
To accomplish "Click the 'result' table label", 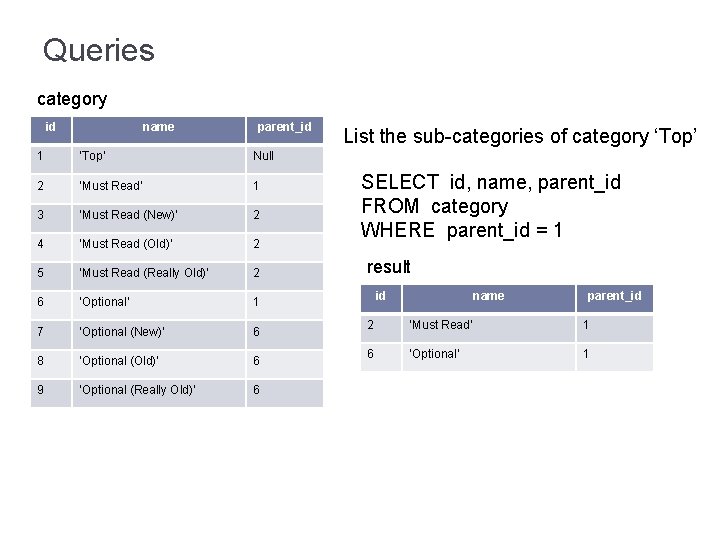I will pos(388,267).
